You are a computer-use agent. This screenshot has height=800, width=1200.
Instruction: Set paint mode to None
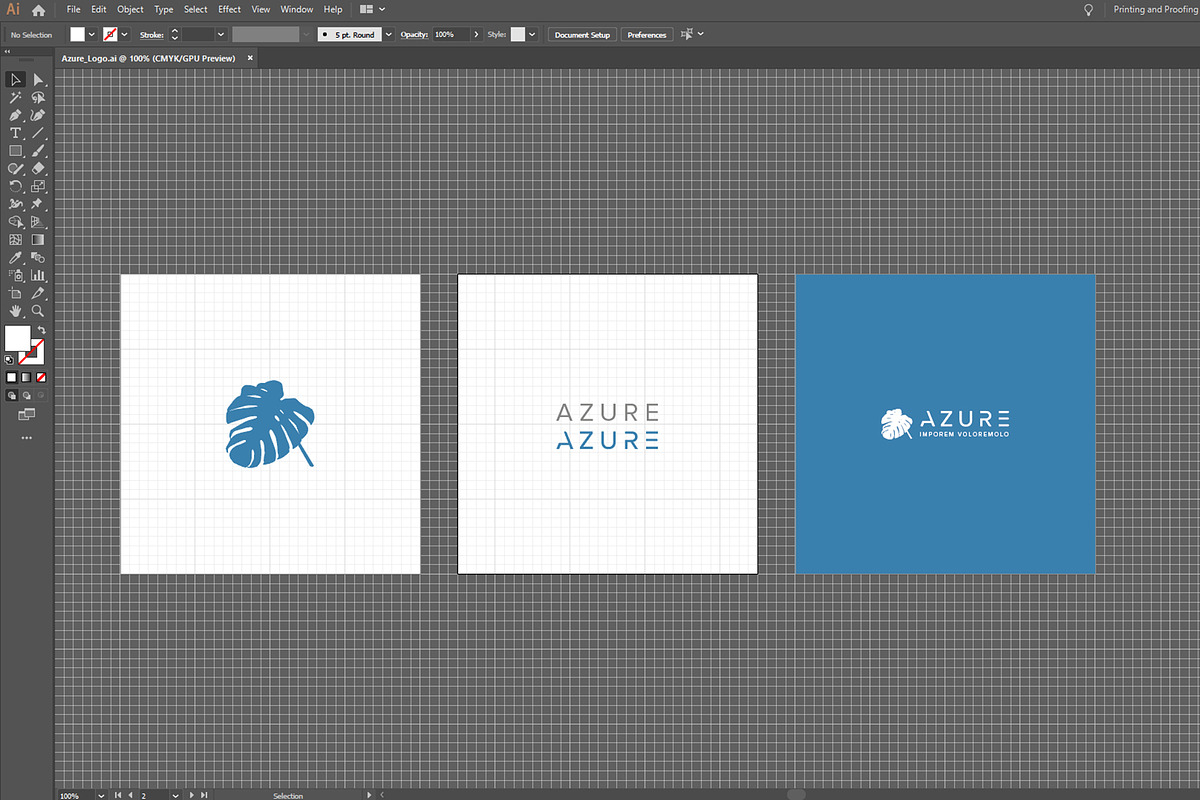(x=40, y=378)
